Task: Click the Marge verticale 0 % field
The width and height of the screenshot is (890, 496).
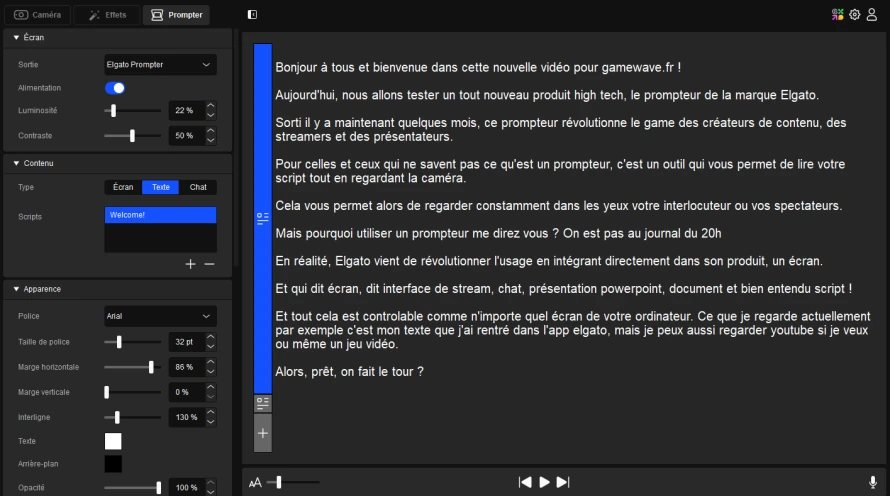Action: coord(186,392)
